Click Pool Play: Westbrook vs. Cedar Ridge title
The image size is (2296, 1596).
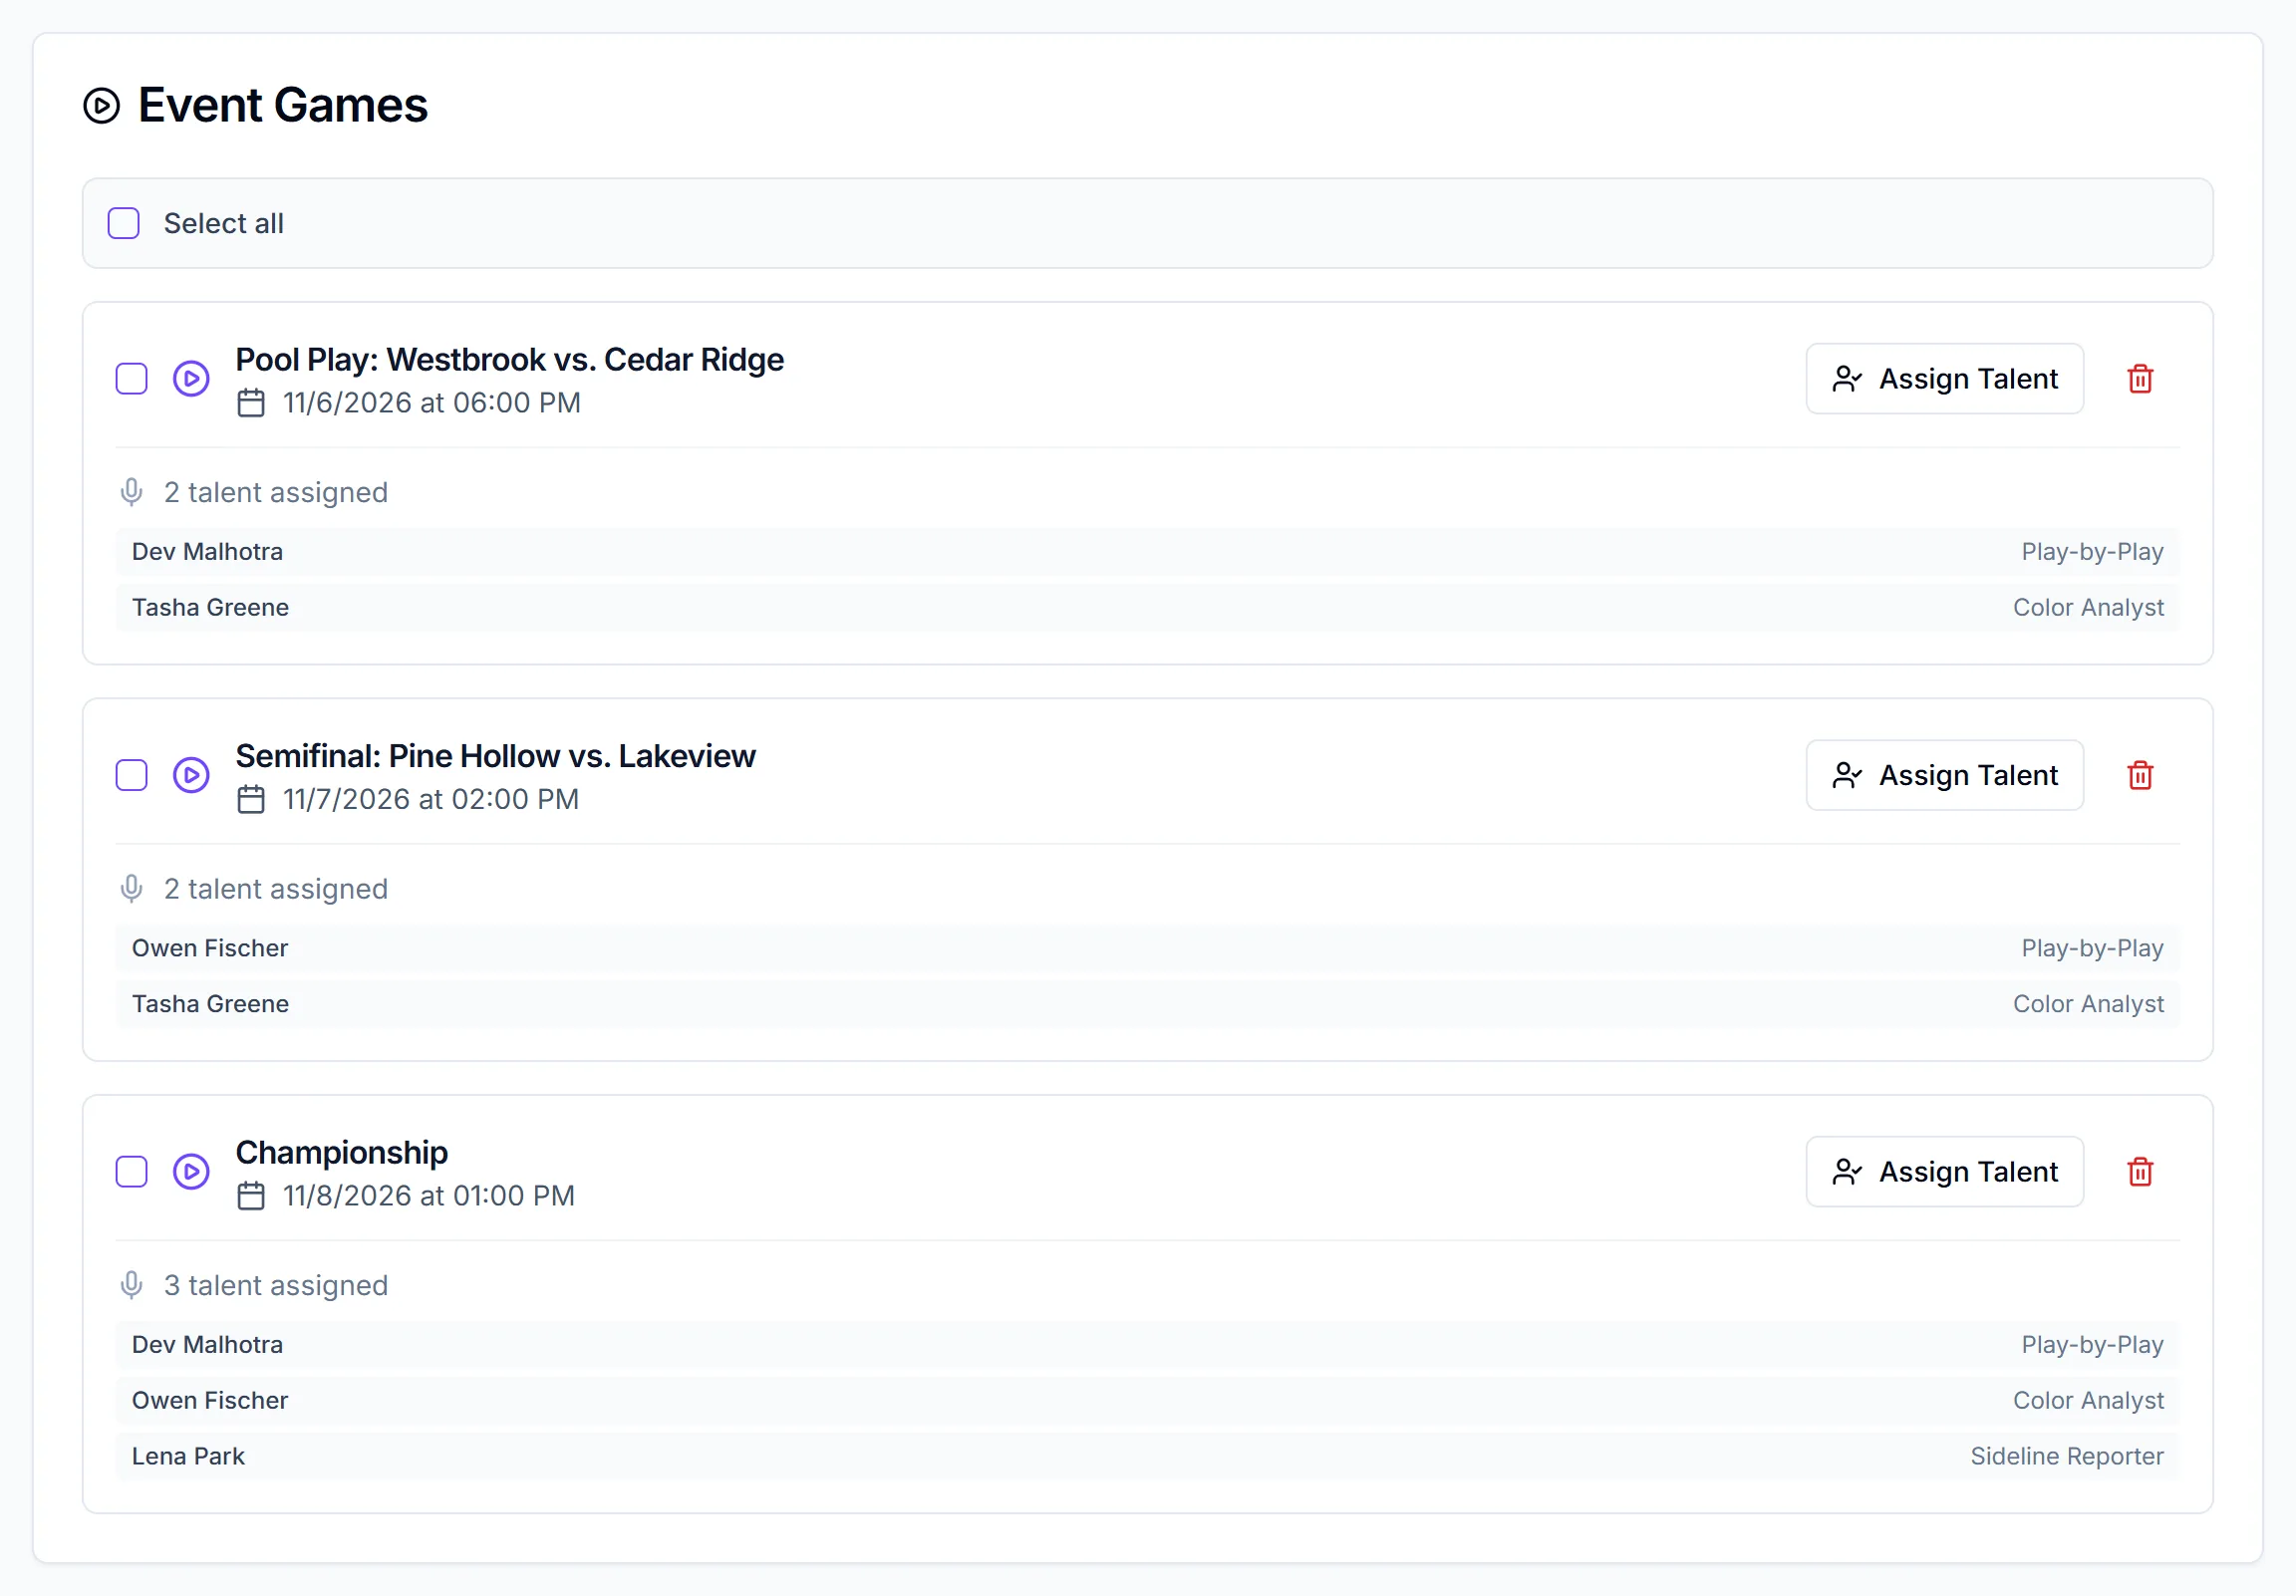pos(509,359)
